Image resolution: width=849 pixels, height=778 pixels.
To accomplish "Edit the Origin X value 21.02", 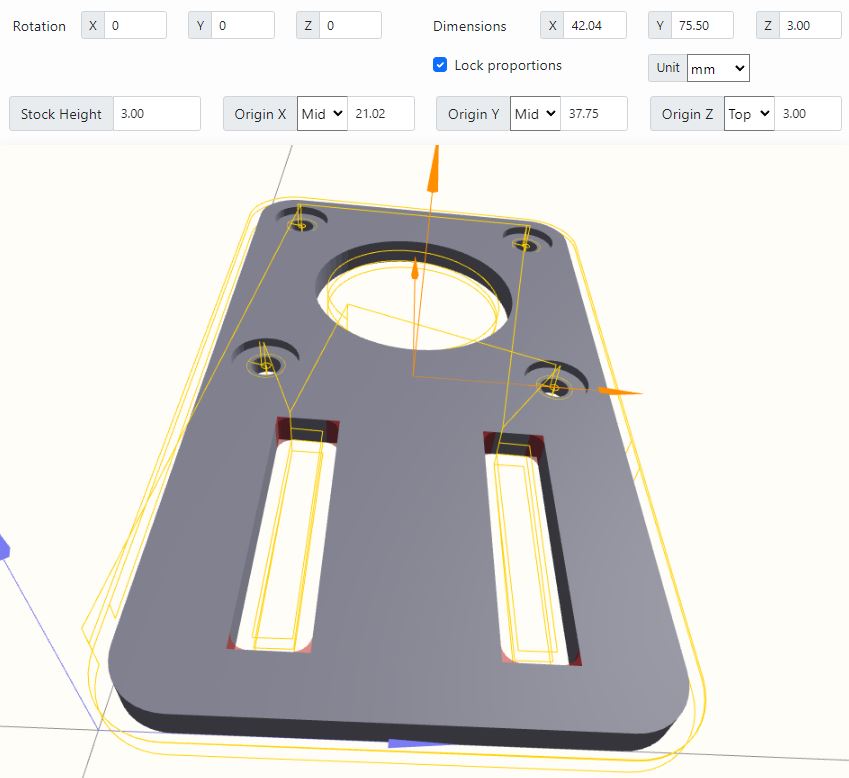I will [381, 114].
